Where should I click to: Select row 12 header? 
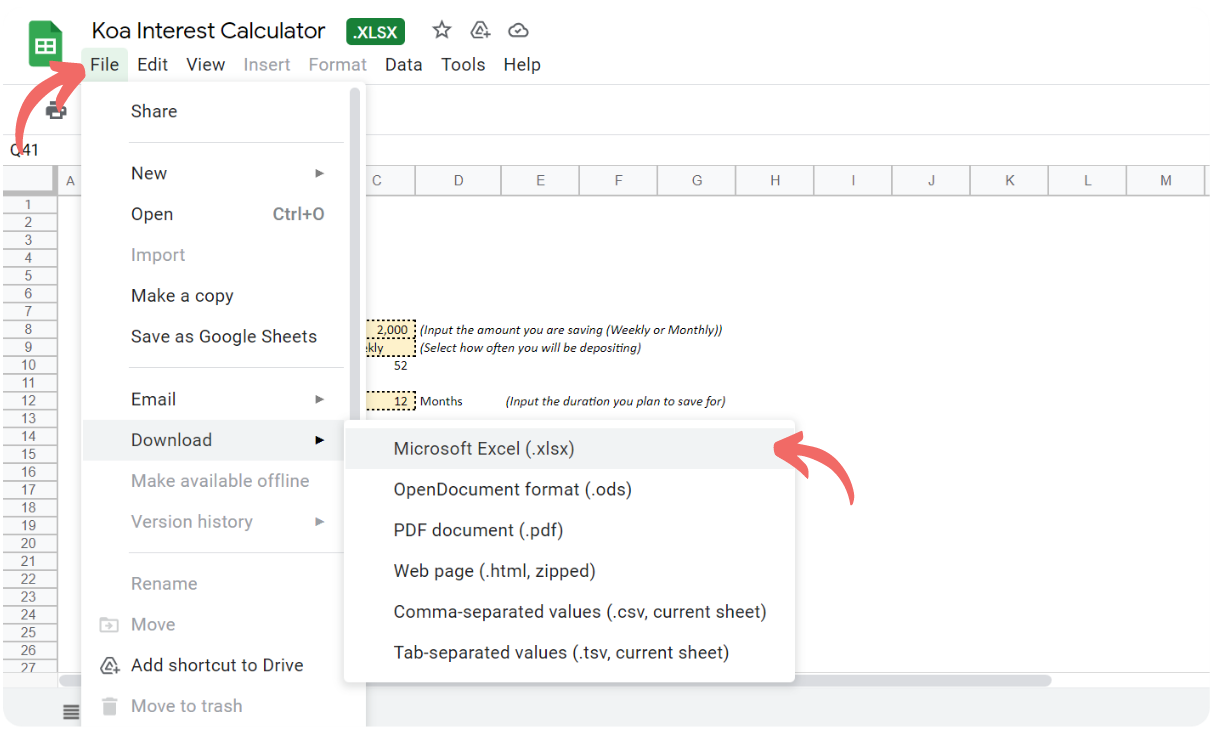coord(29,401)
